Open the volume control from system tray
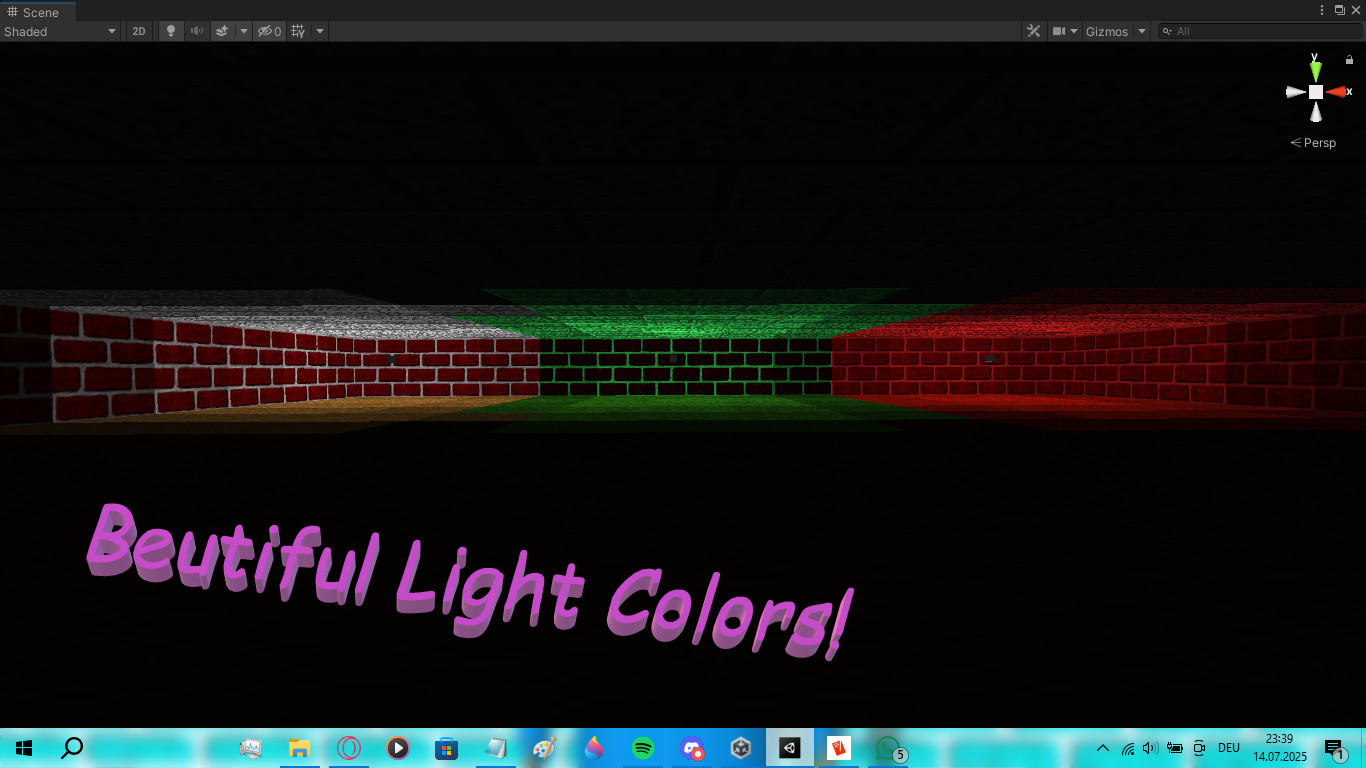 (x=1150, y=747)
